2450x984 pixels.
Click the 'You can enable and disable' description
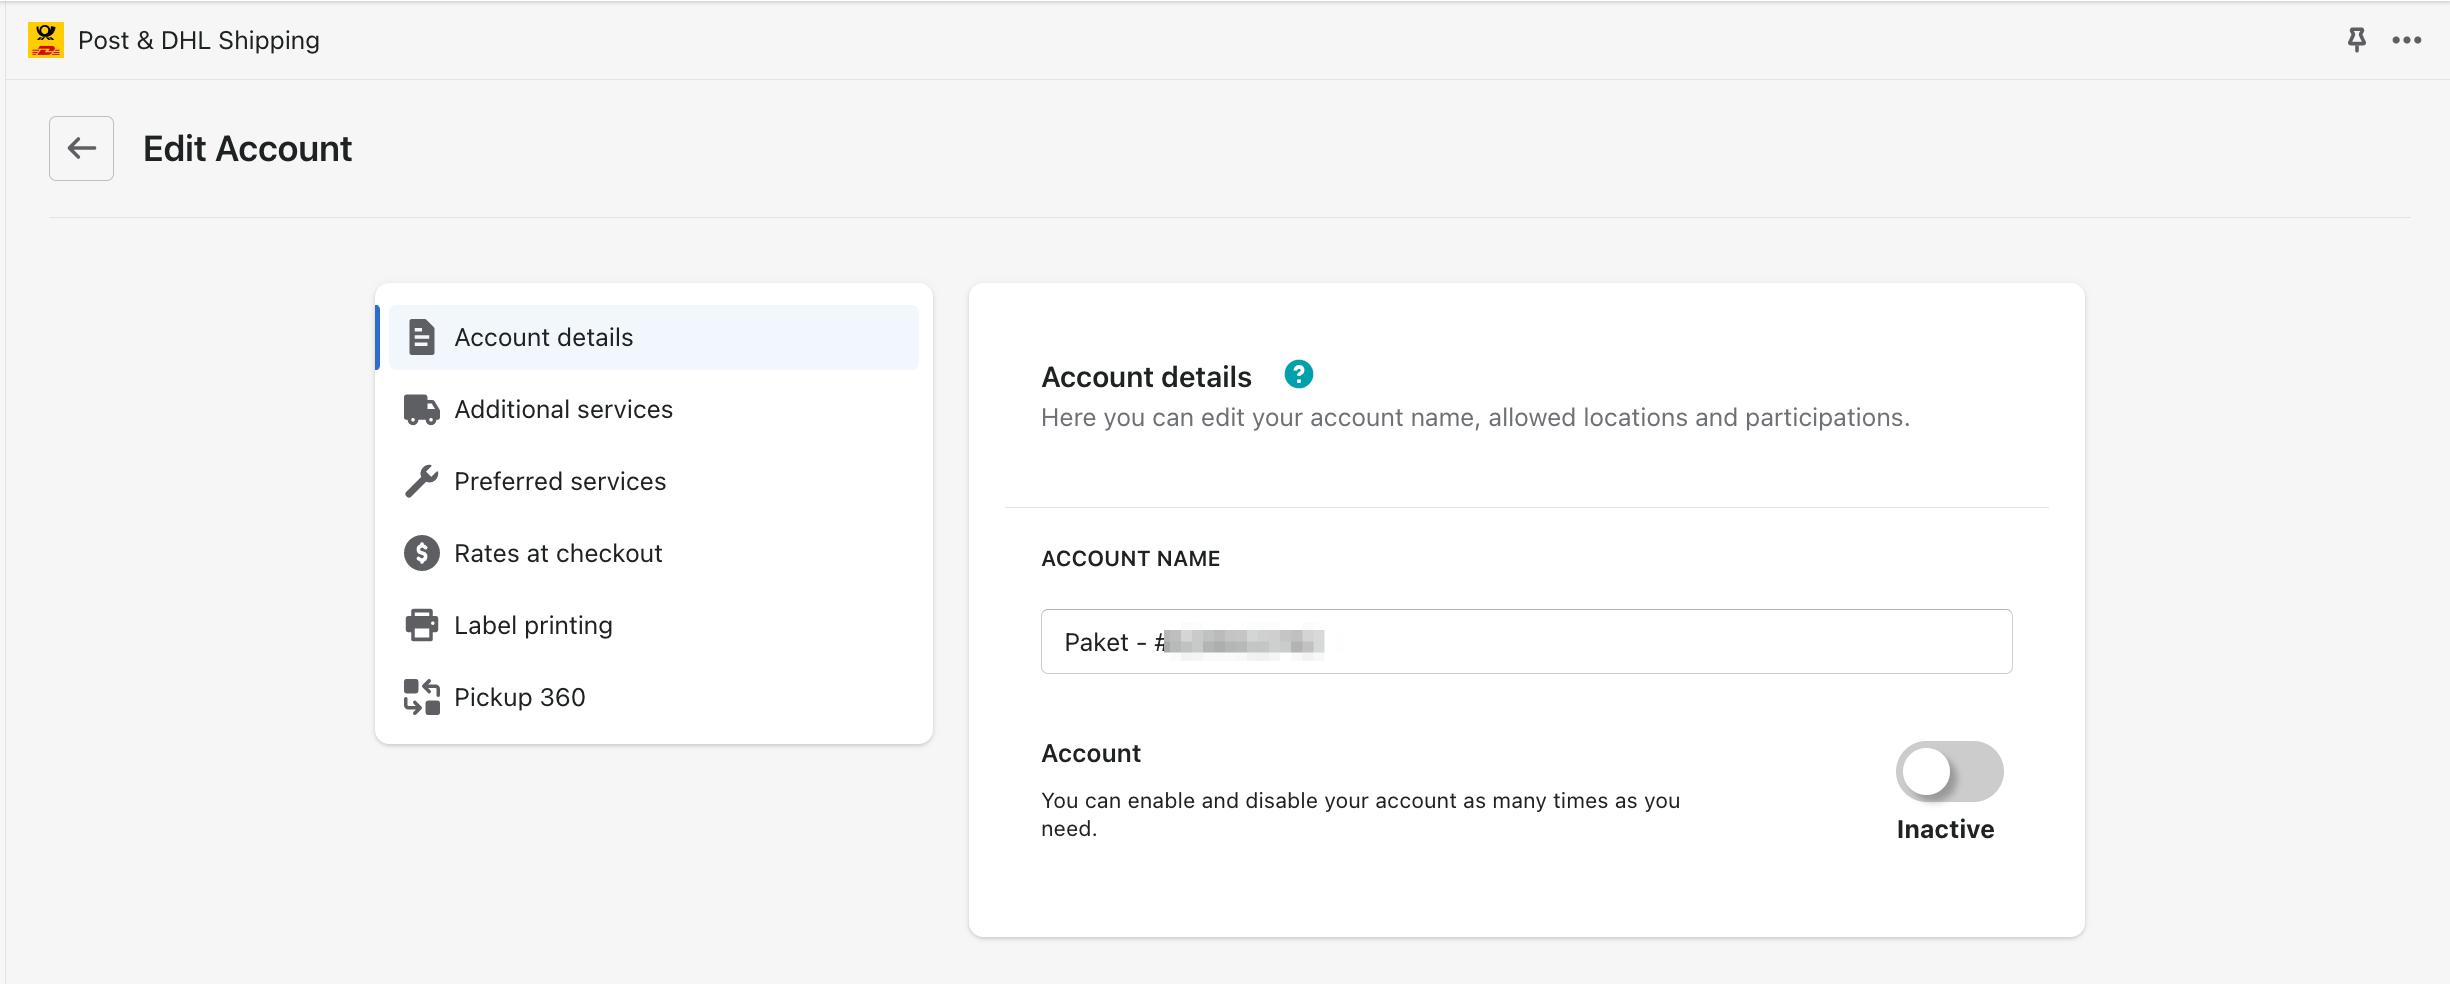pos(1360,814)
